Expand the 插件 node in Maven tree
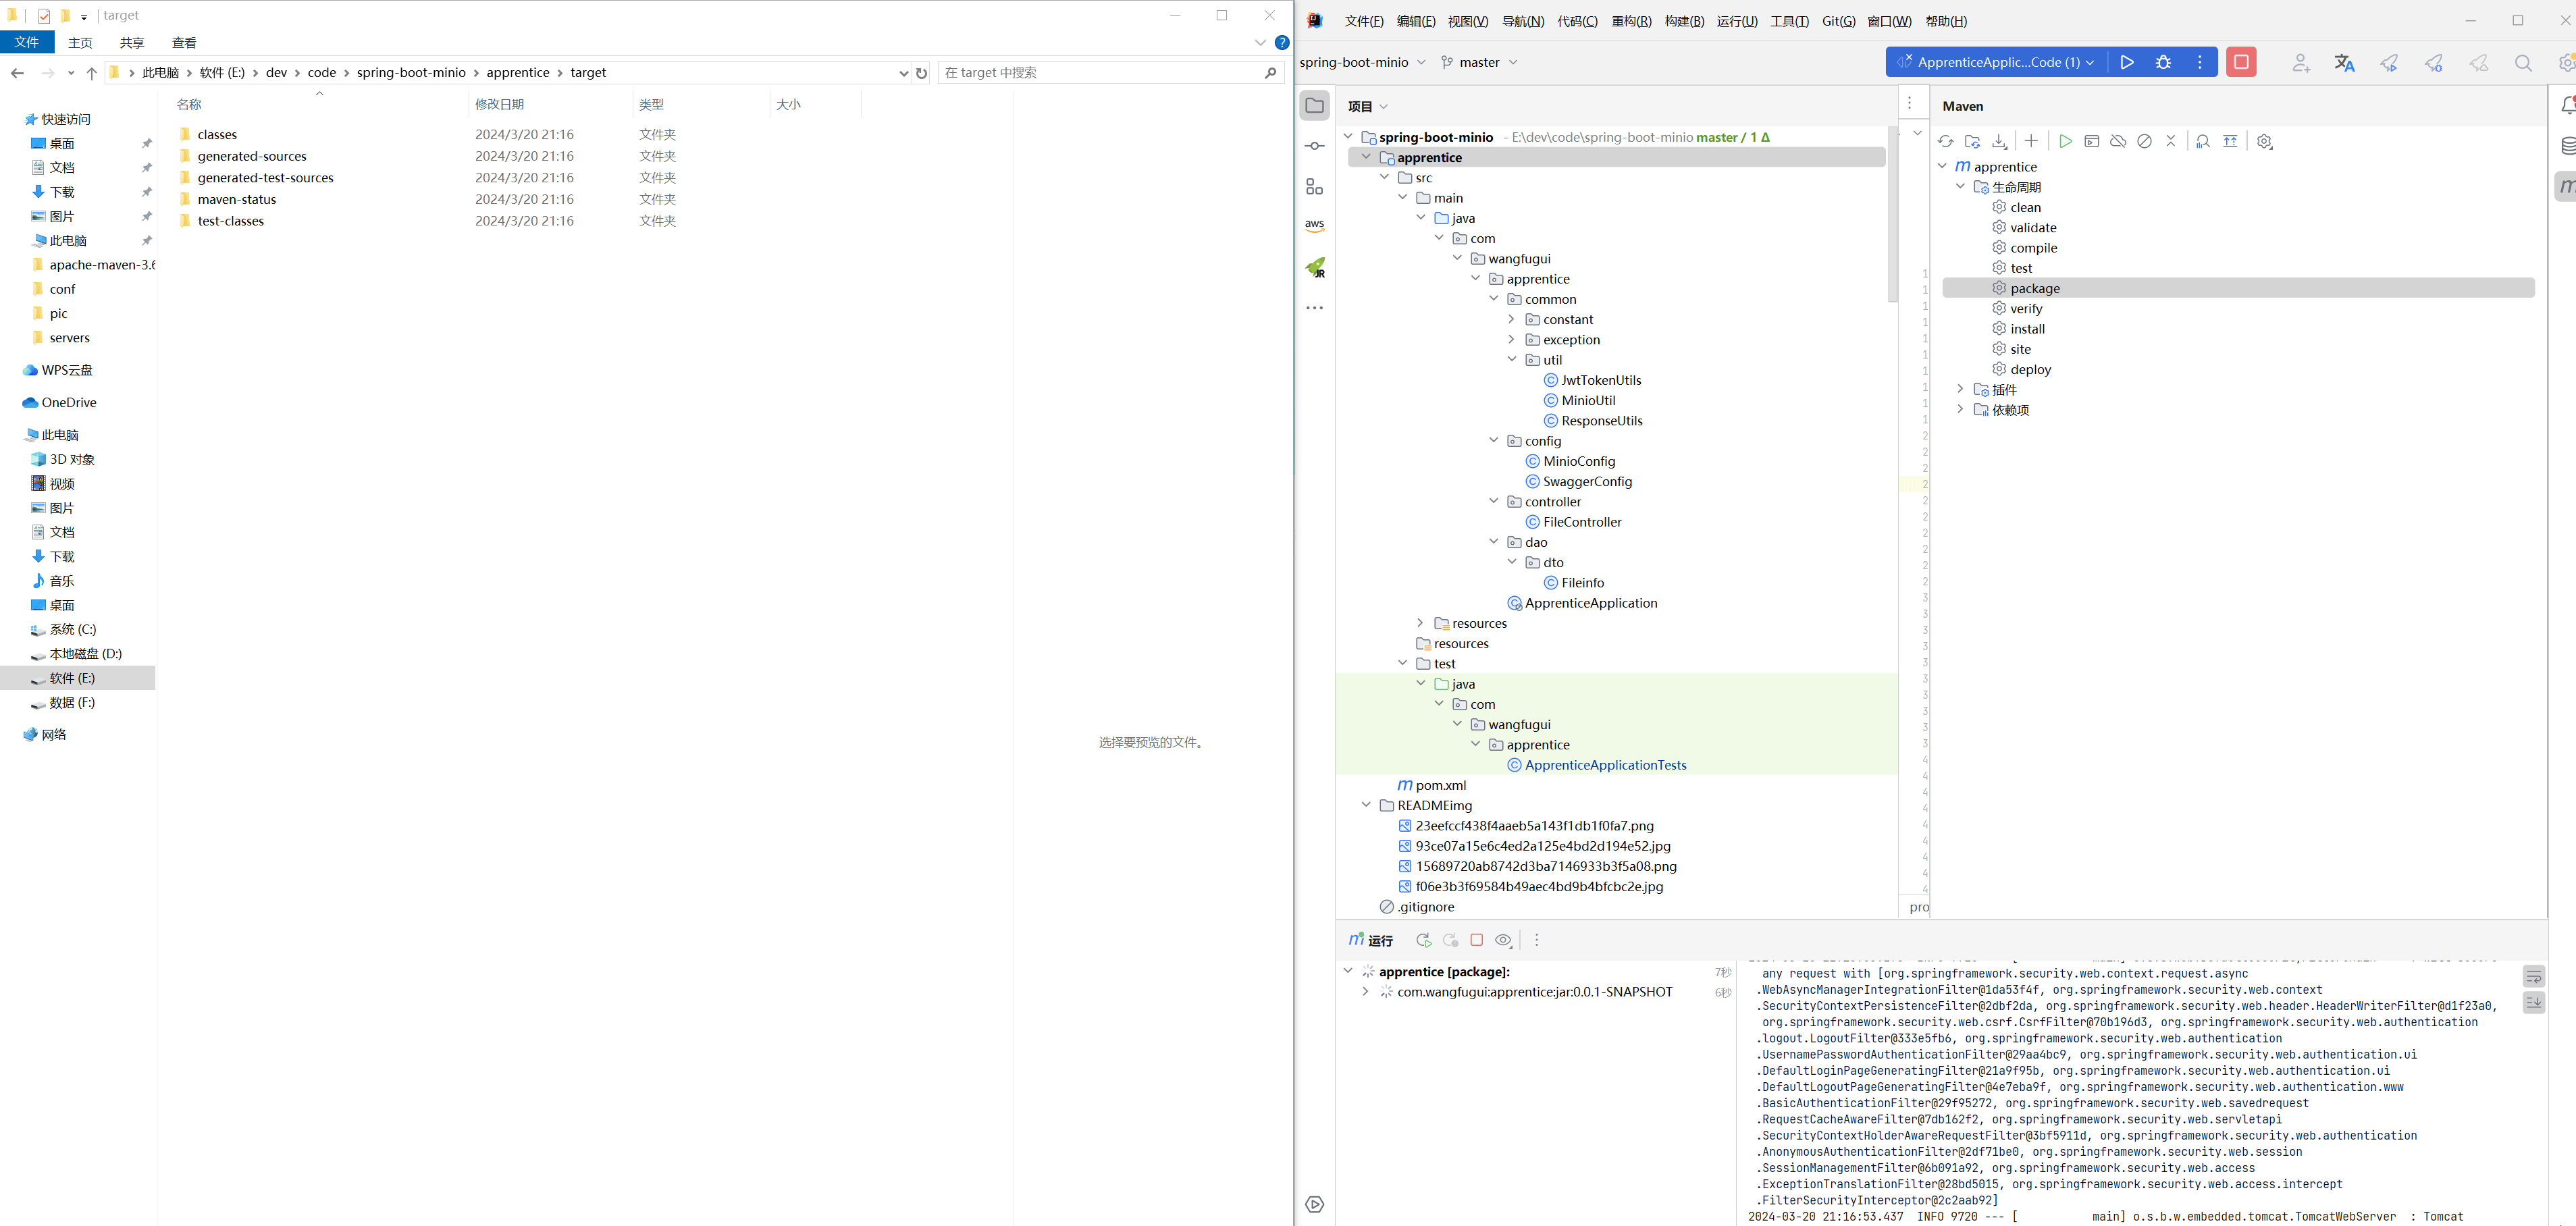Screen dimensions: 2576x1226 click(x=1960, y=389)
